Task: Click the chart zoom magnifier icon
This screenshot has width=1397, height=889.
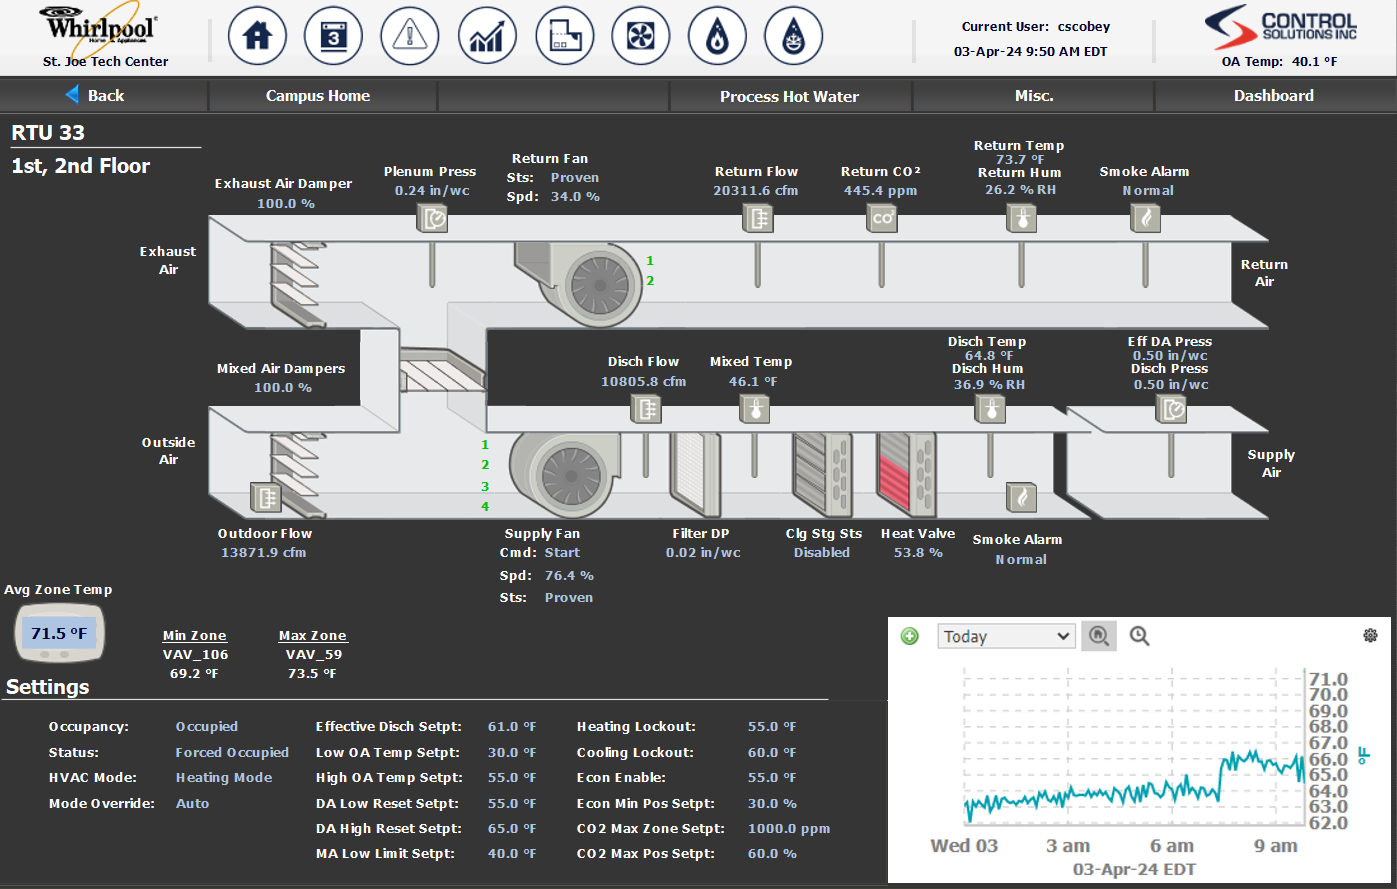Action: click(1139, 636)
